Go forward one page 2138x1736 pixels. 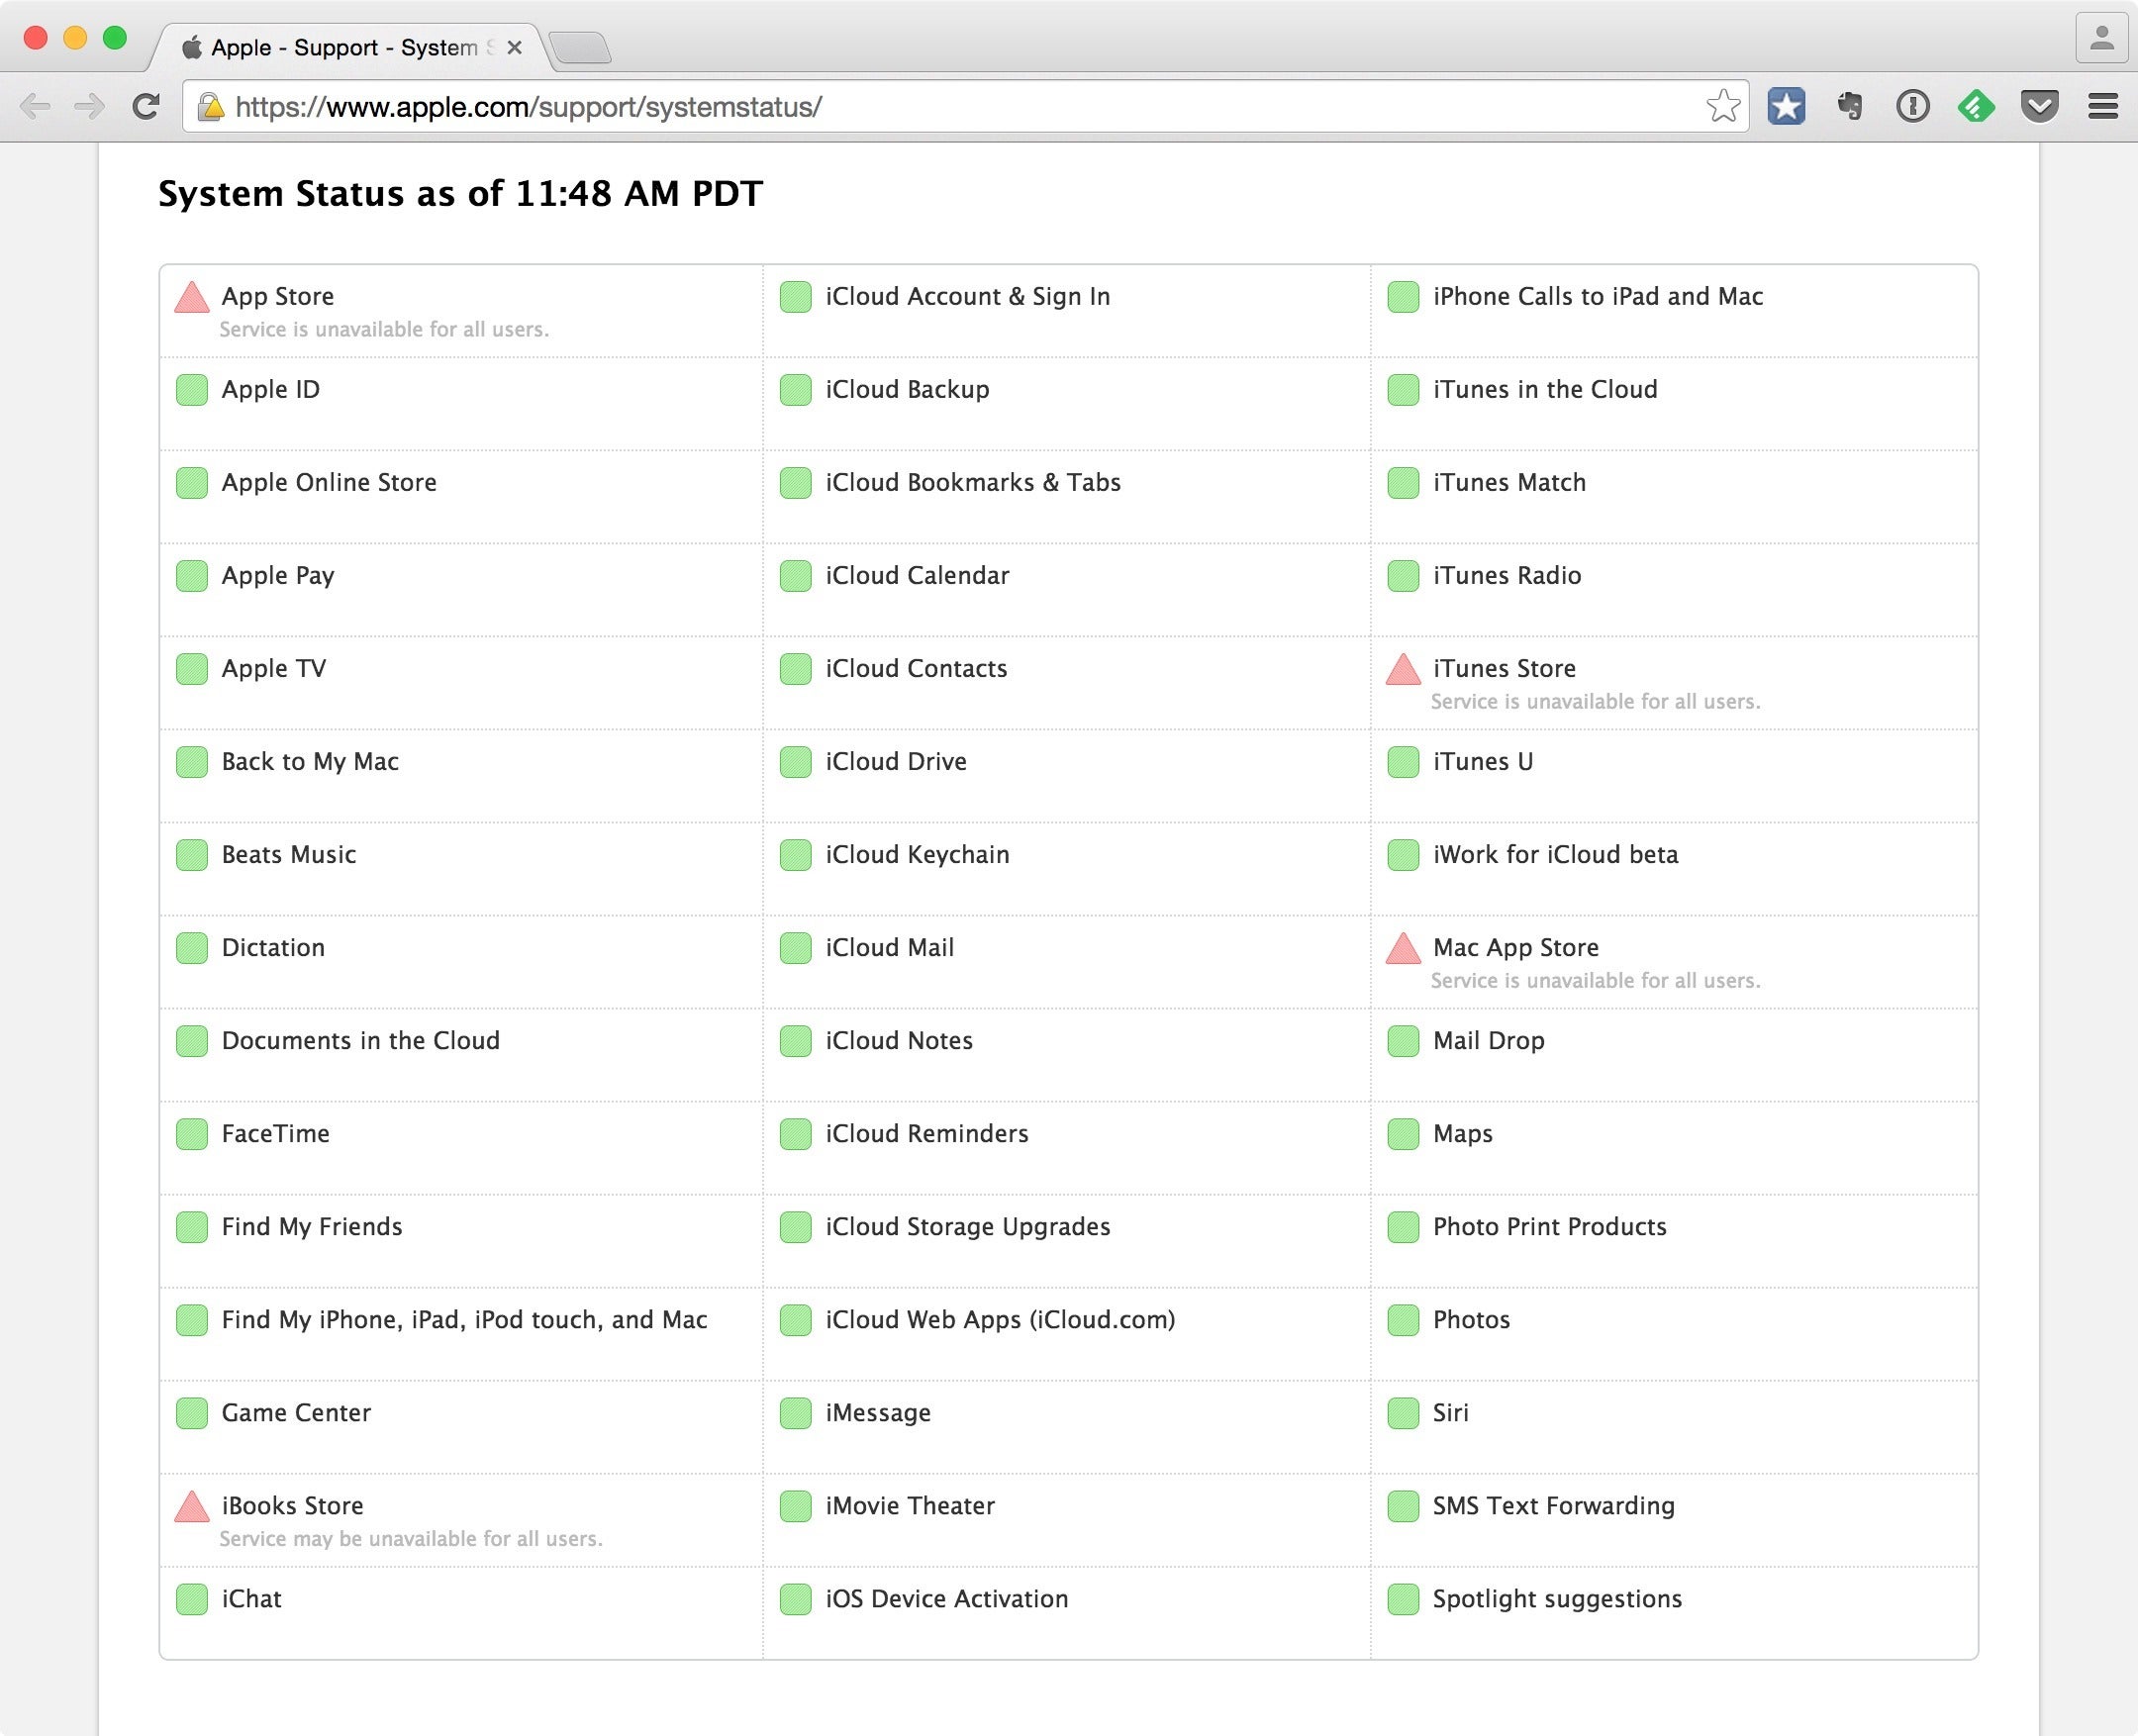pos(90,106)
